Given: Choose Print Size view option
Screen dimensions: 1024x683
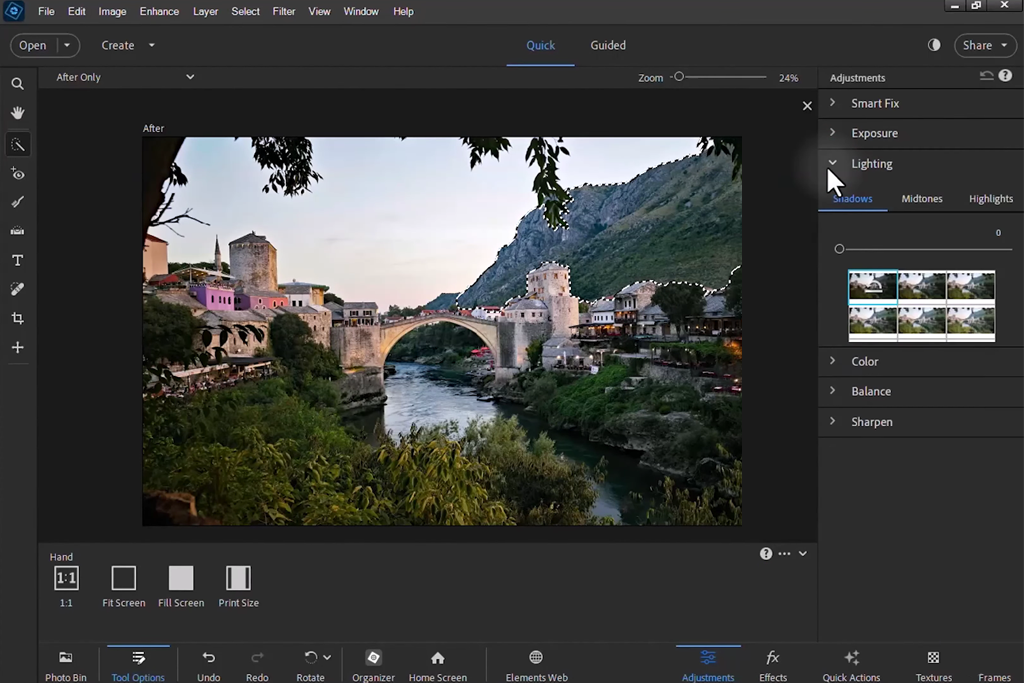Looking at the screenshot, I should (238, 586).
